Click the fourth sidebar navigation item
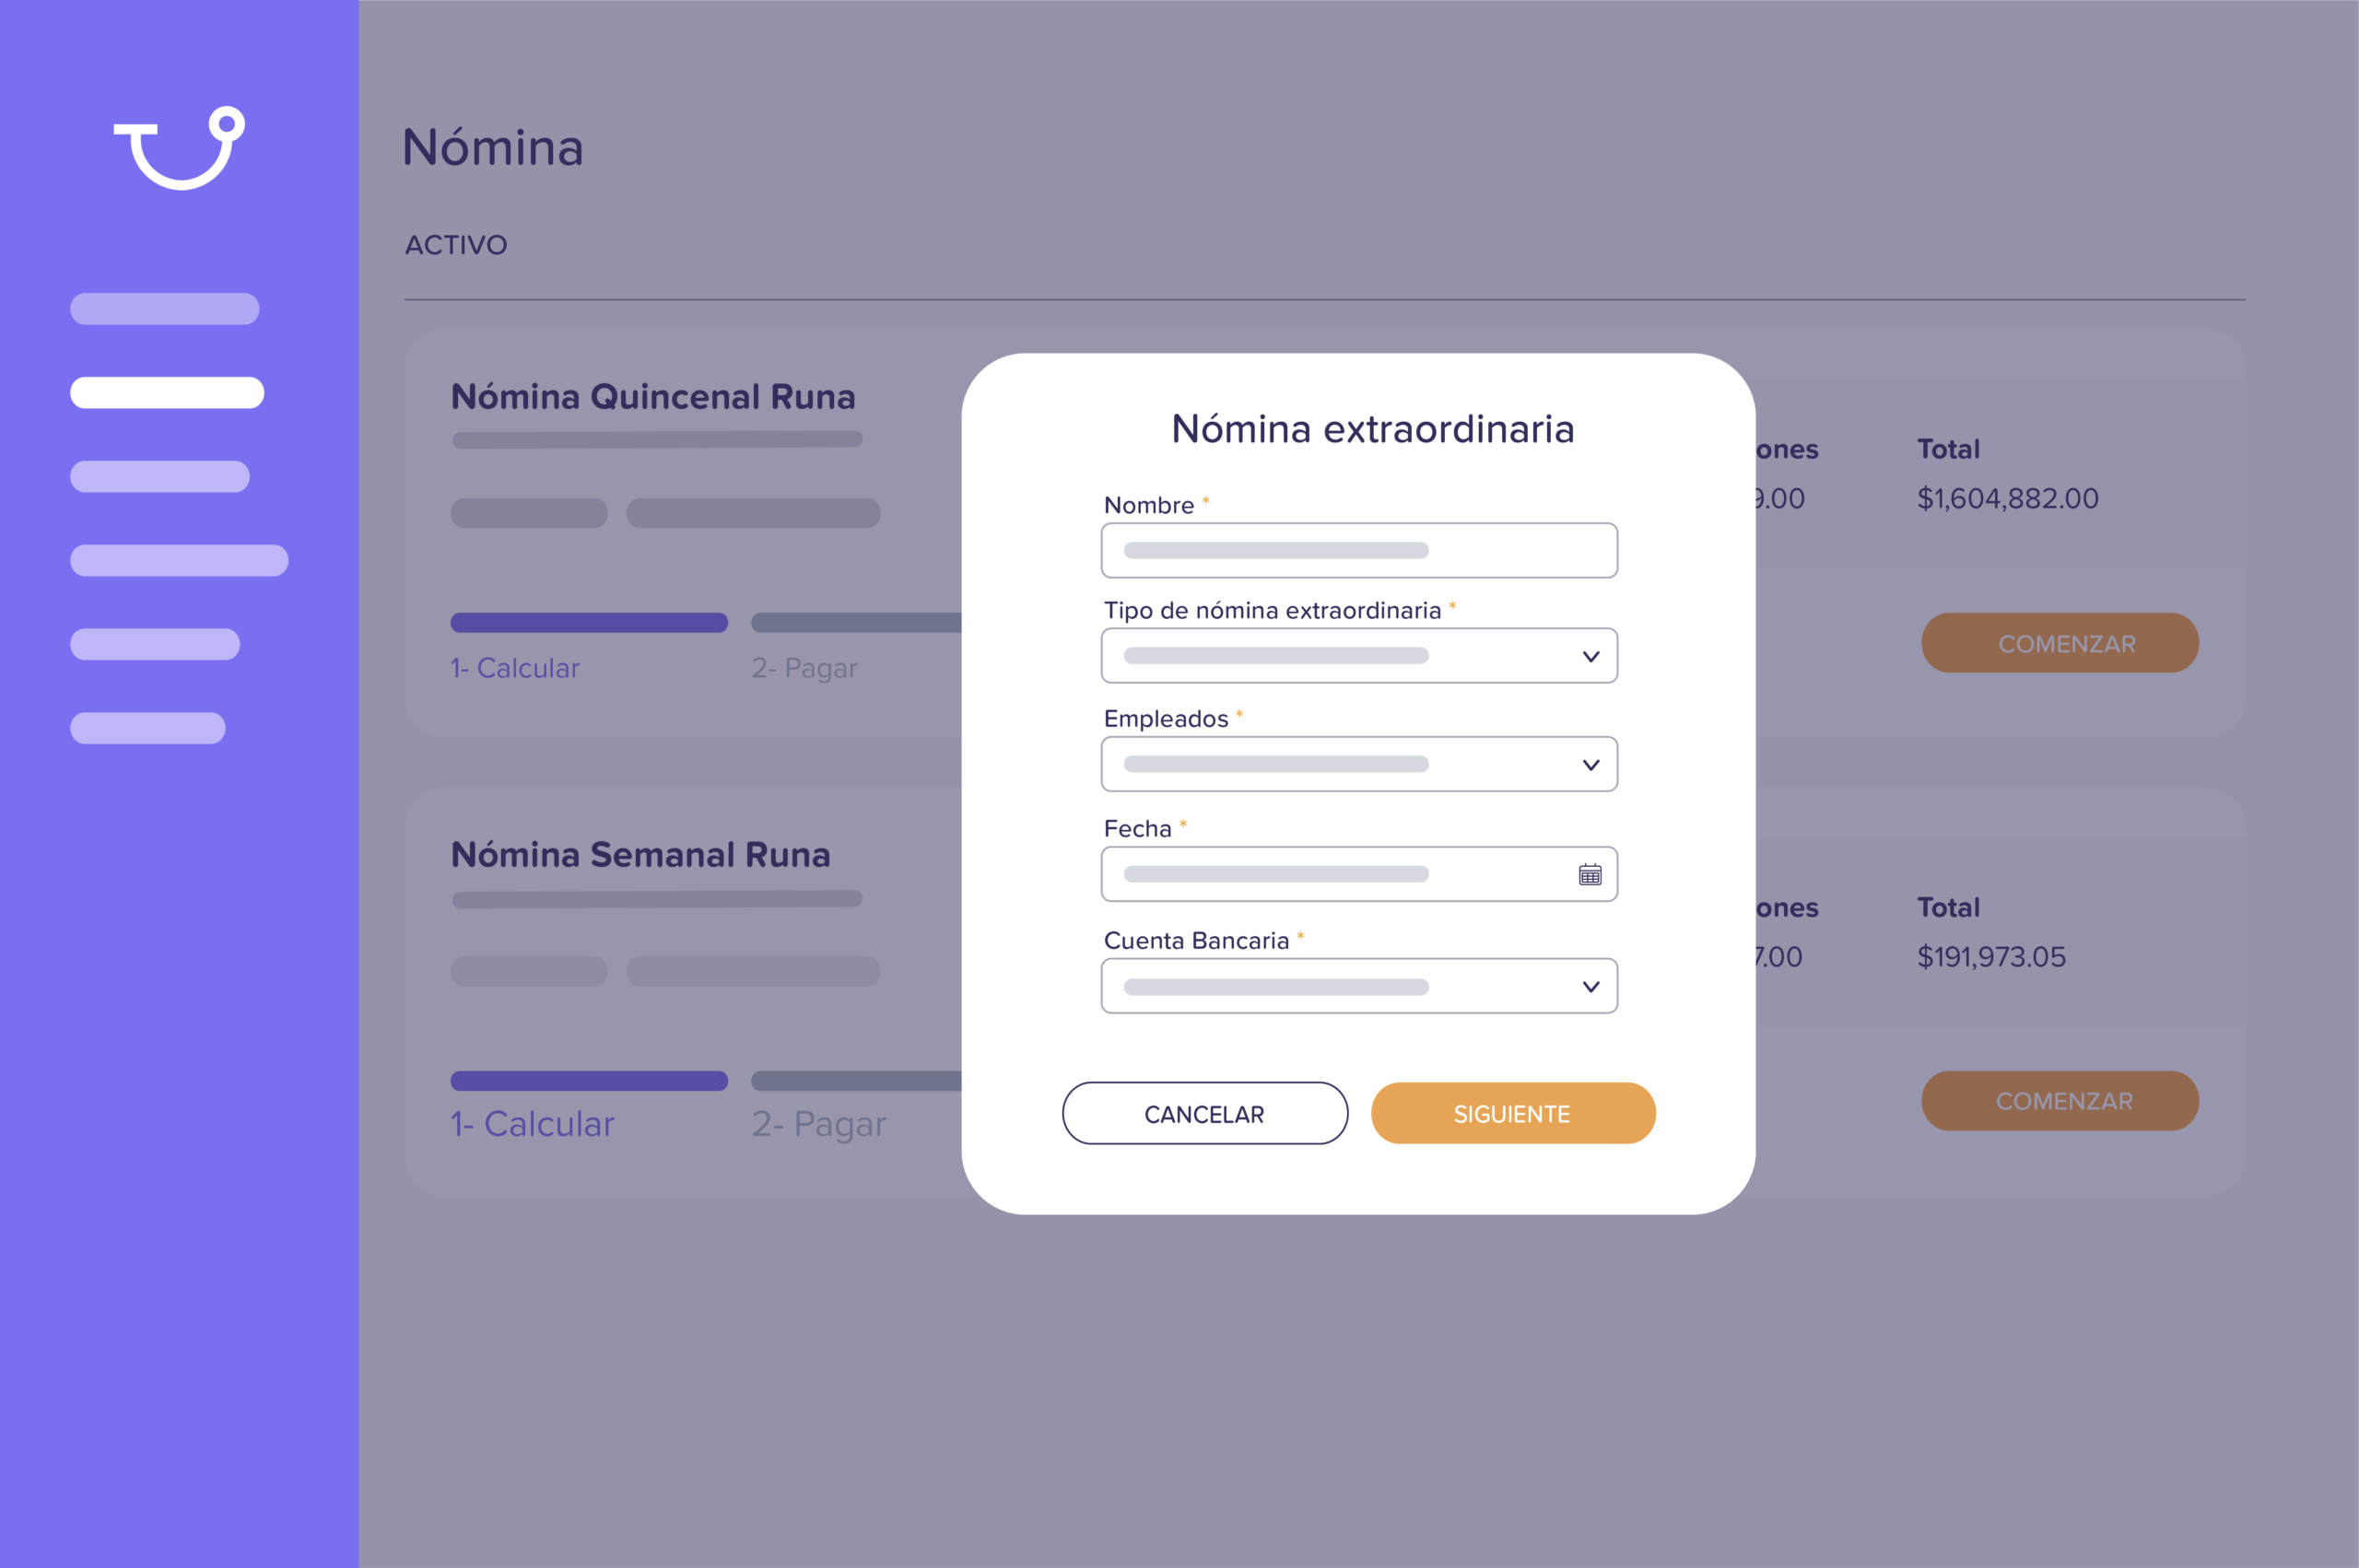 tap(177, 559)
